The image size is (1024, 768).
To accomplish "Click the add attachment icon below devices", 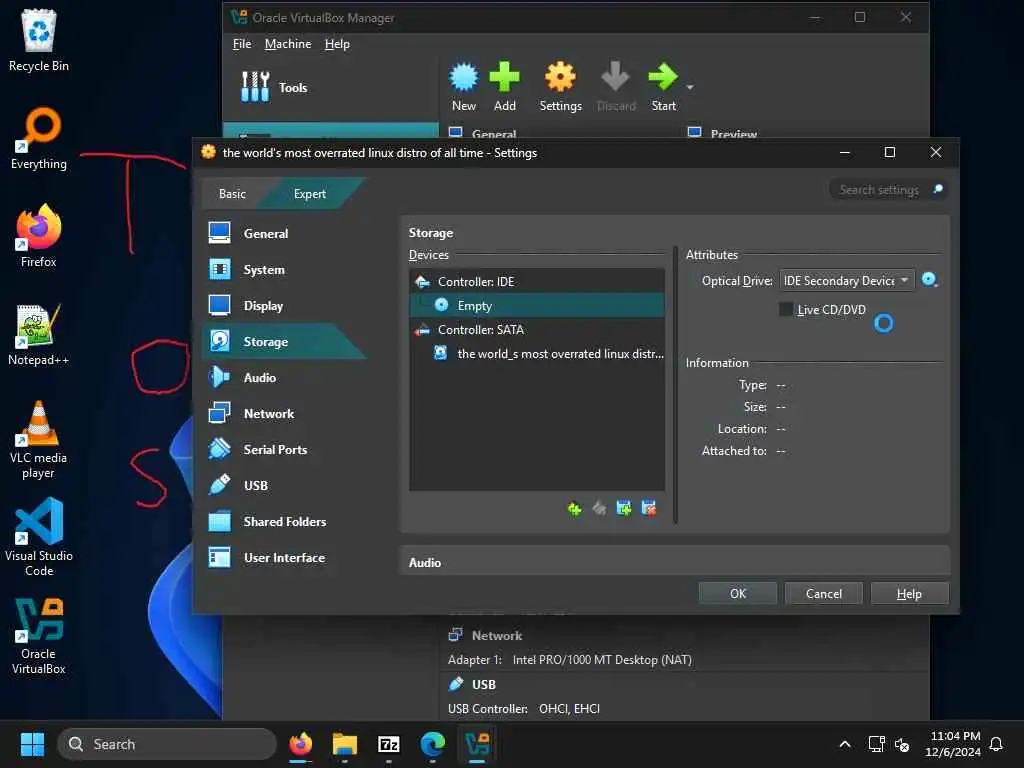I will coord(624,508).
